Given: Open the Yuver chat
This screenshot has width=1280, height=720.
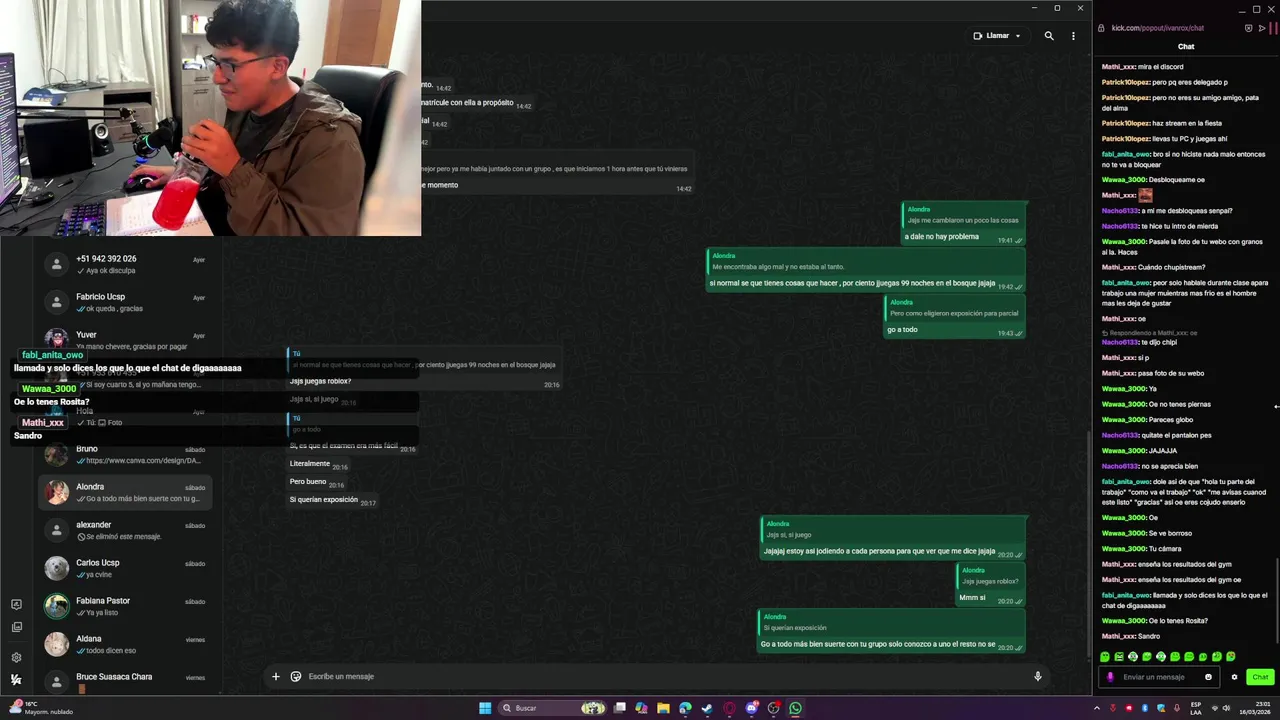Looking at the screenshot, I should 125,340.
